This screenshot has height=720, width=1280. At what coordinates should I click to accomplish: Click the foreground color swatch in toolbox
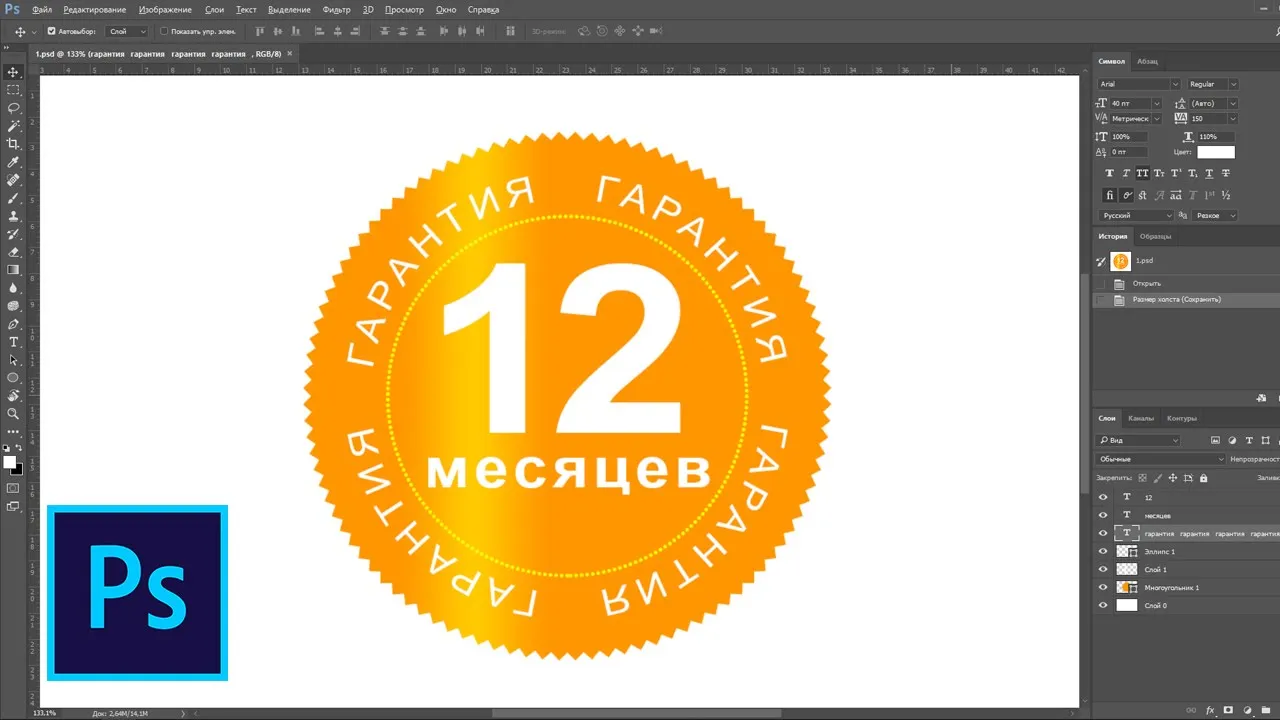tap(10, 462)
